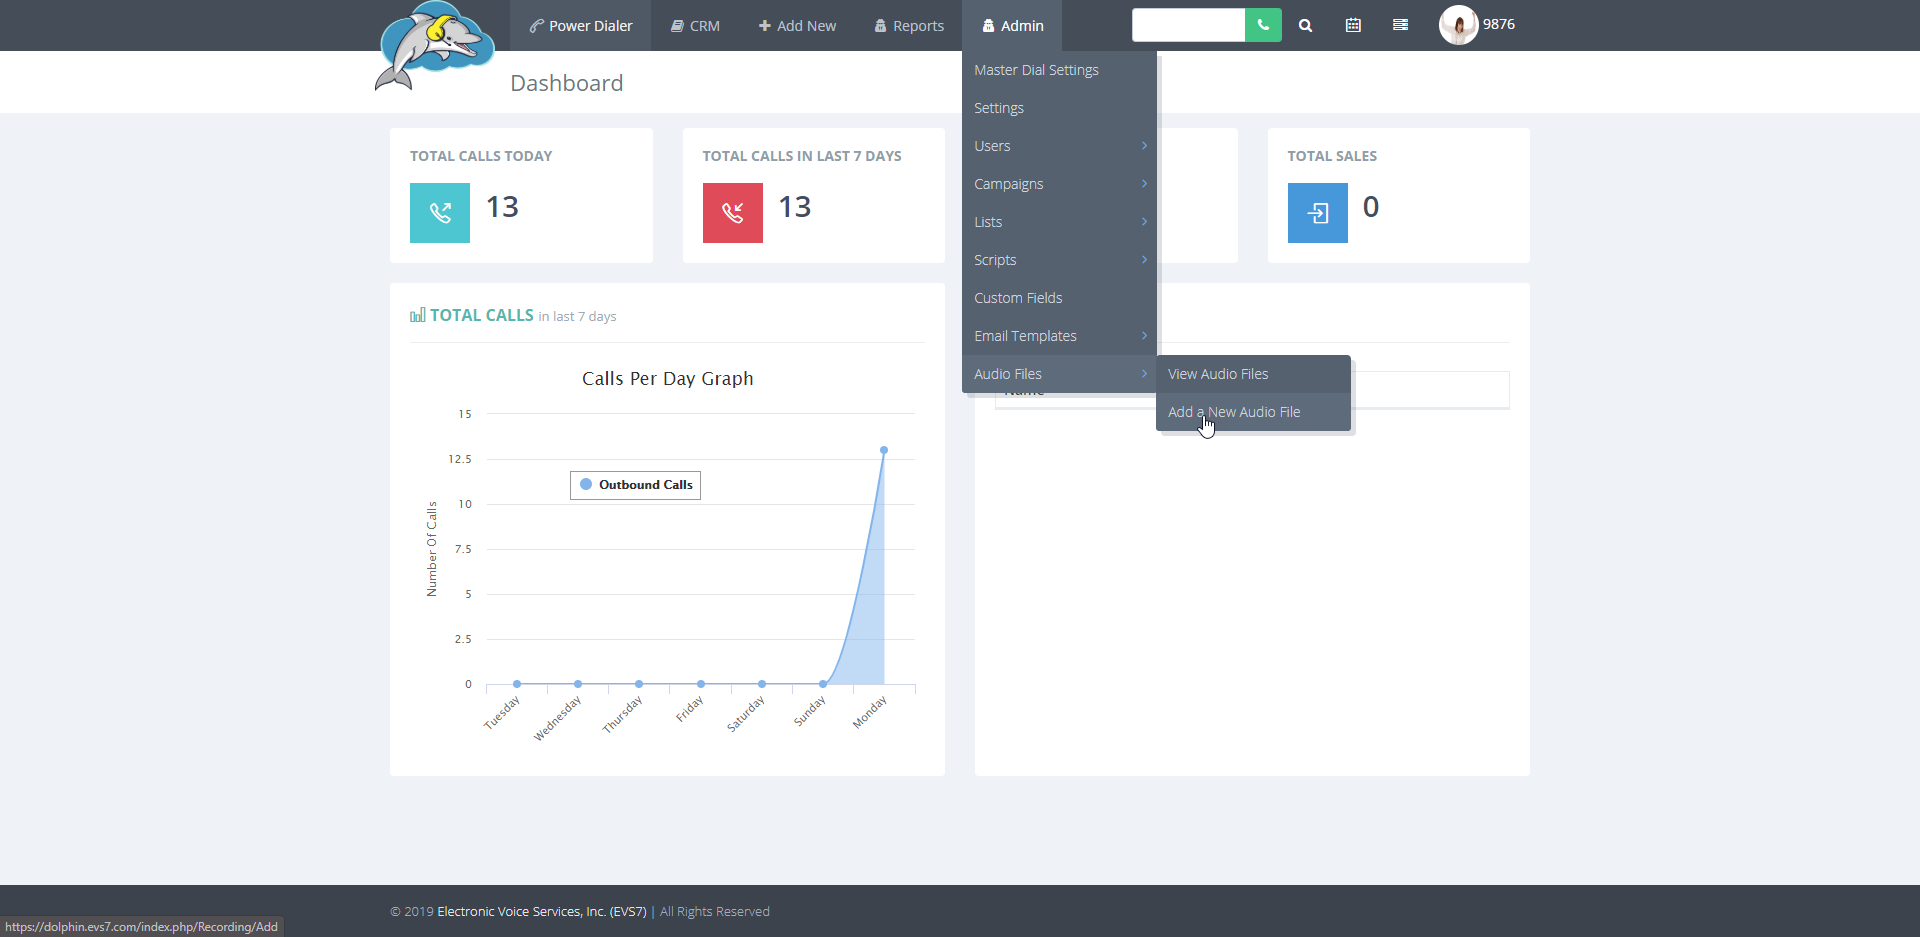
Task: Expand the Email Templates submenu
Action: (1059, 336)
